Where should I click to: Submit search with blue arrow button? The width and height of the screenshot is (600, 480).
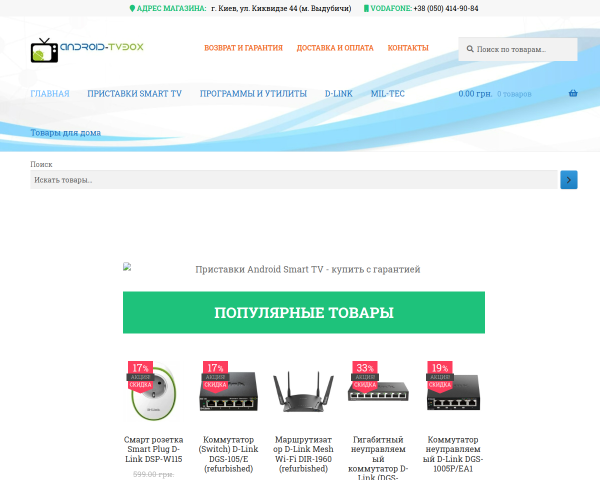pyautogui.click(x=569, y=180)
